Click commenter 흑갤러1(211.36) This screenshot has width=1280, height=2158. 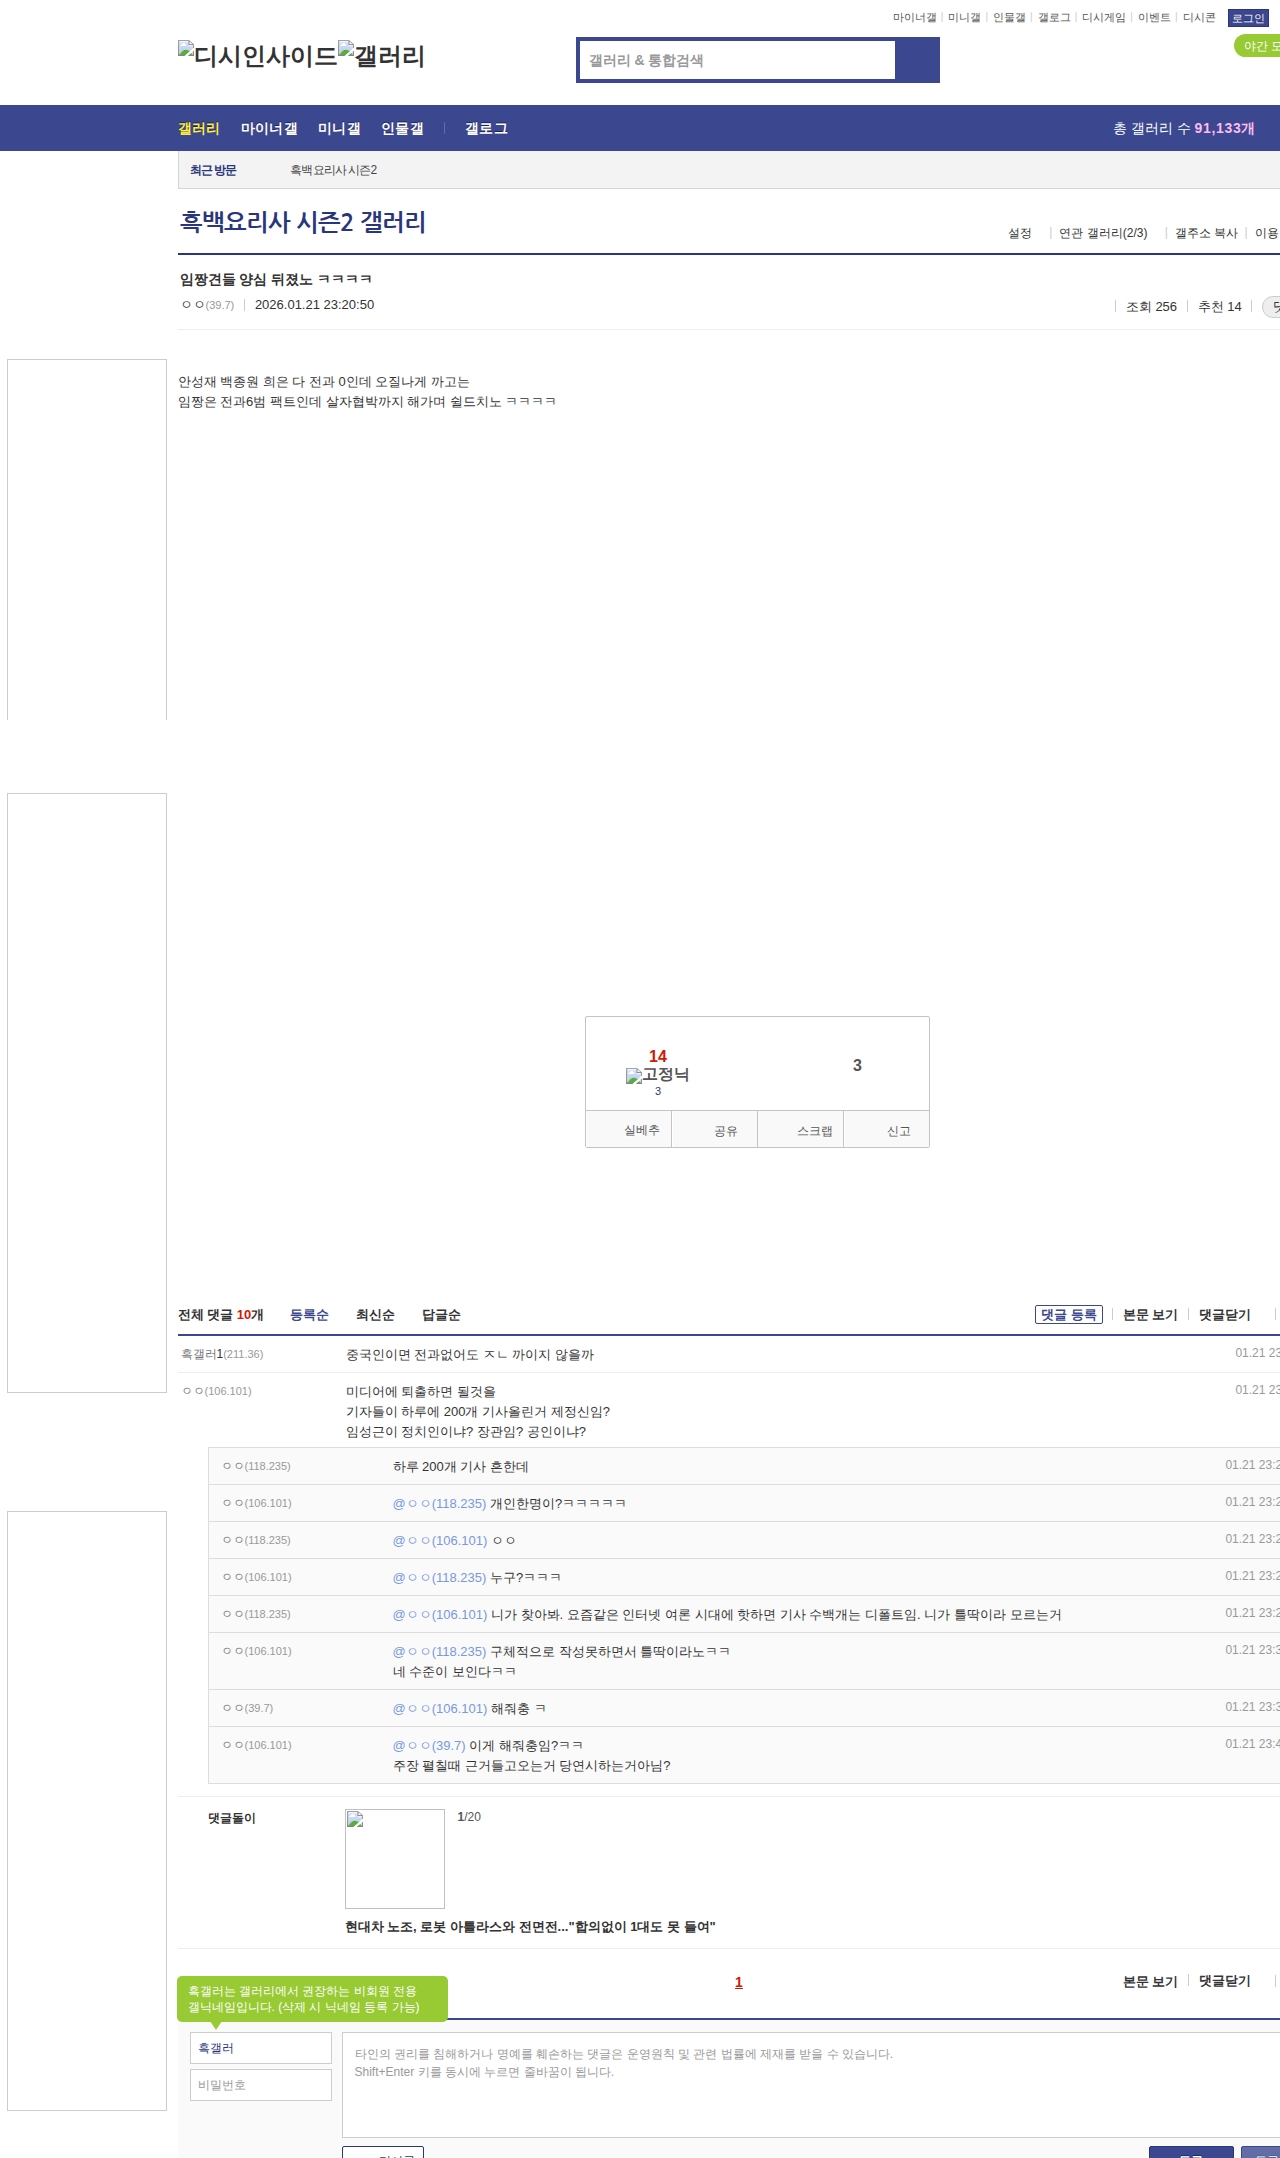pos(222,1354)
